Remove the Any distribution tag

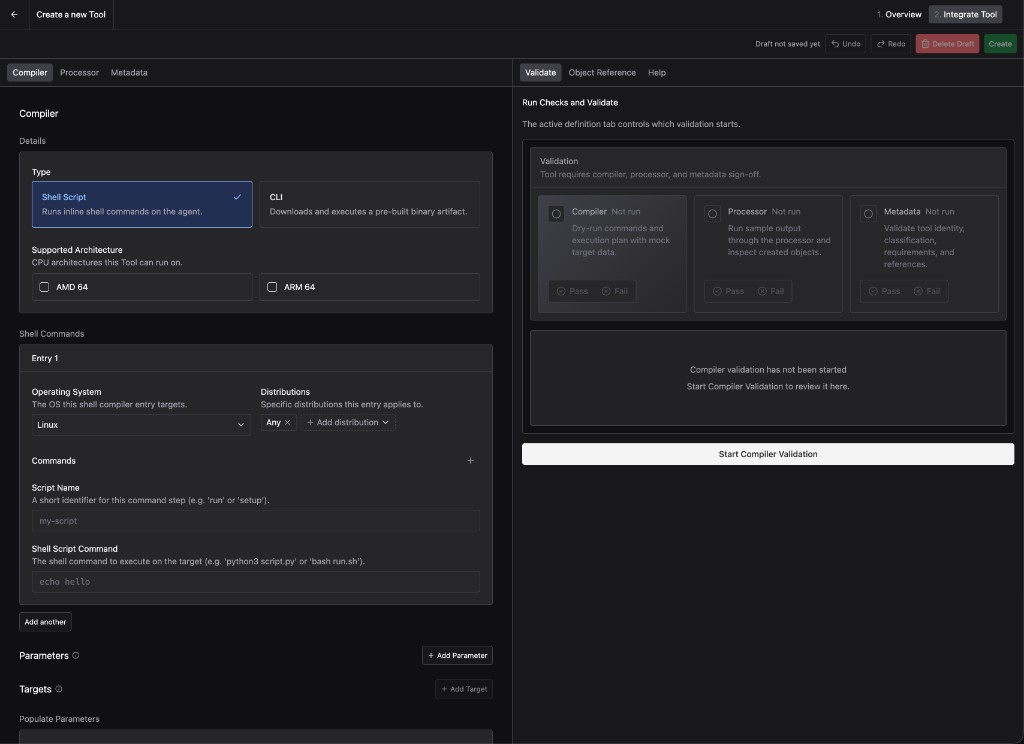point(287,423)
